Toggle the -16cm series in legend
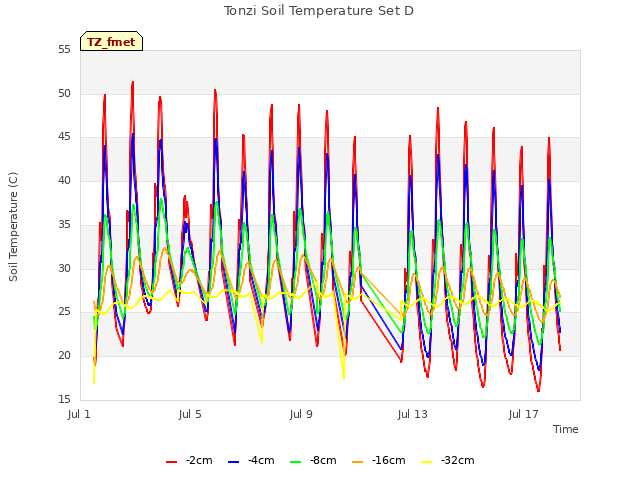Image resolution: width=640 pixels, height=480 pixels. pos(378,461)
